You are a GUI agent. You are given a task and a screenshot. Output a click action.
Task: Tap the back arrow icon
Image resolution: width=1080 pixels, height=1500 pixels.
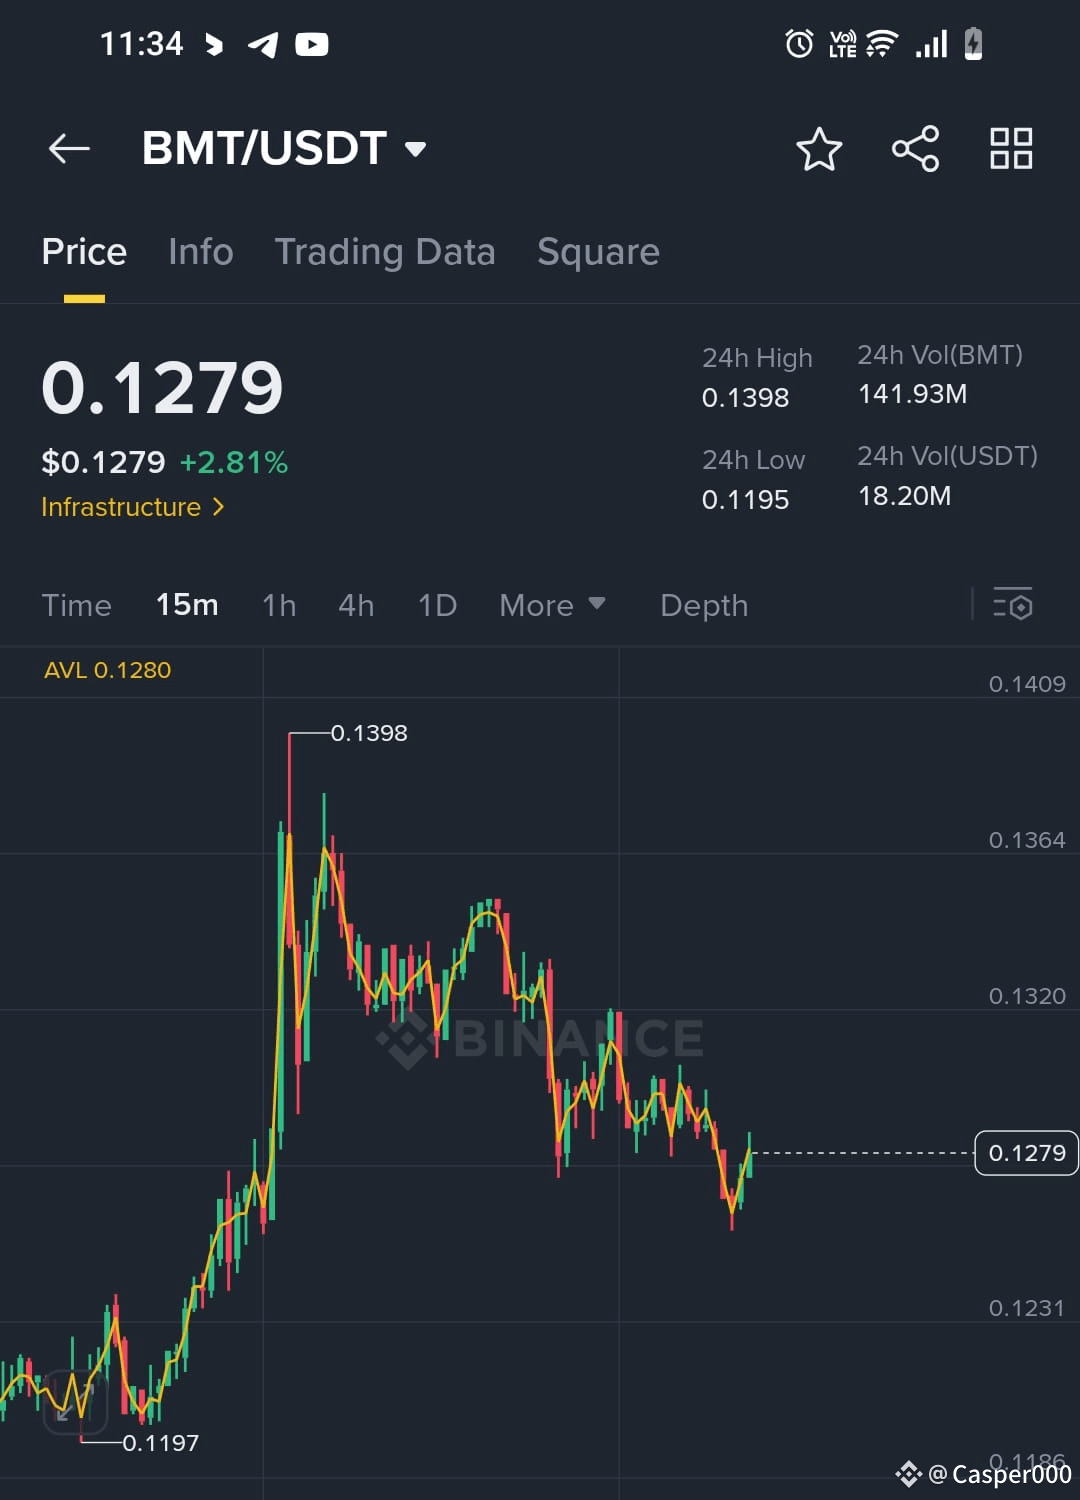tap(69, 149)
